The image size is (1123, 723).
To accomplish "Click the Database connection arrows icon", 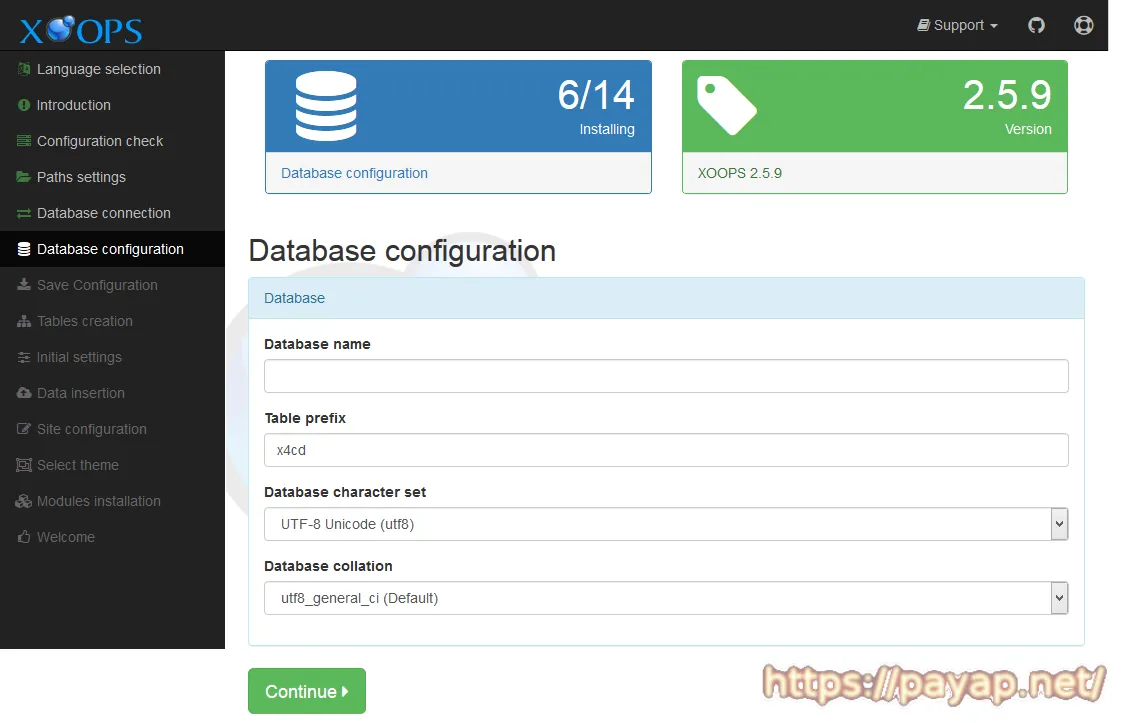I will tap(24, 213).
